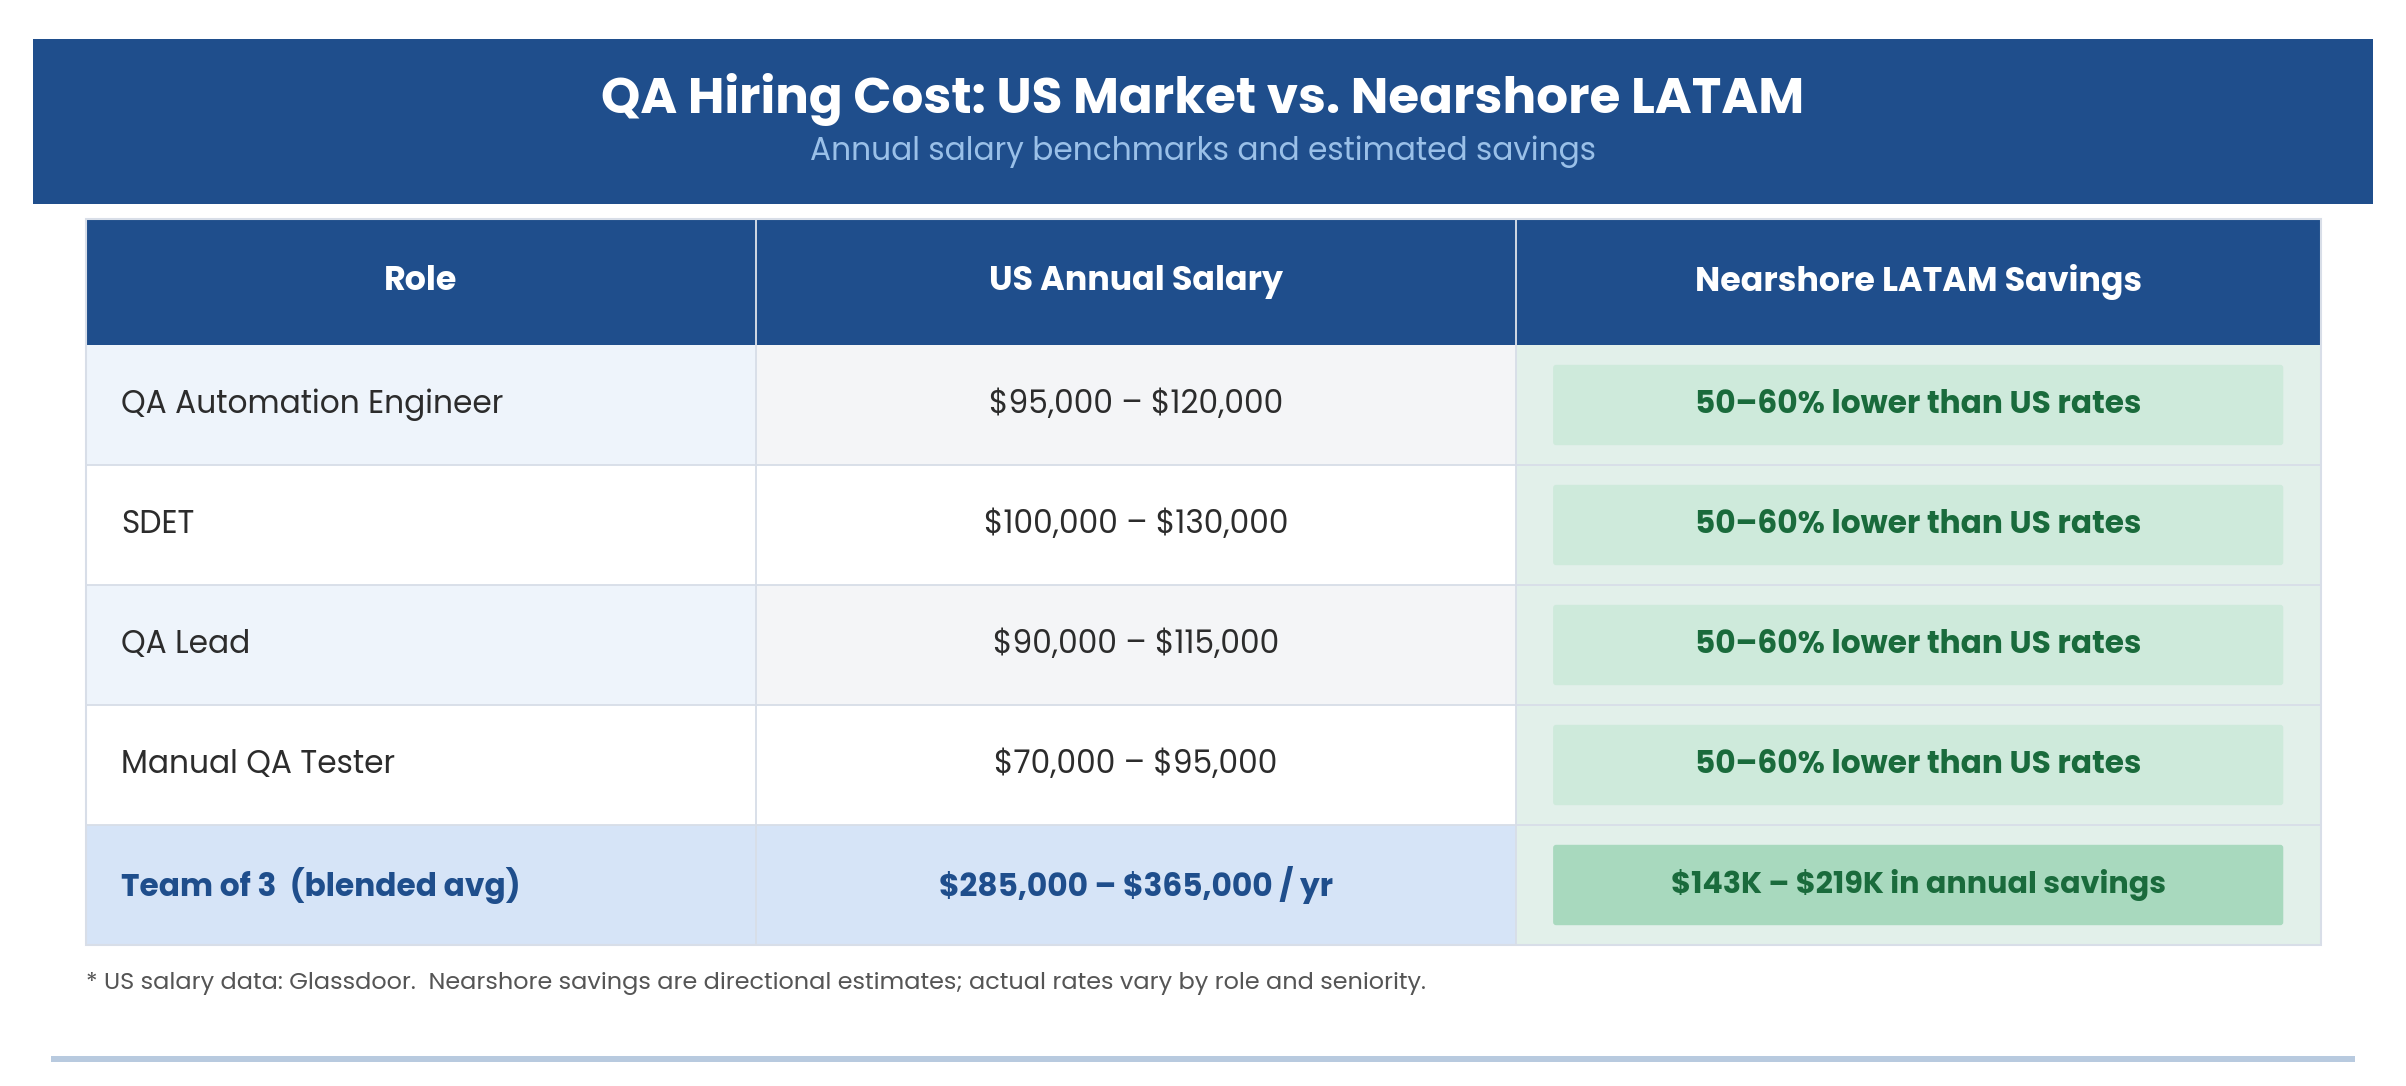This screenshot has width=2406, height=1086.
Task: Click the total '$285,000 – $365,000 / yr'
Action: (1135, 885)
